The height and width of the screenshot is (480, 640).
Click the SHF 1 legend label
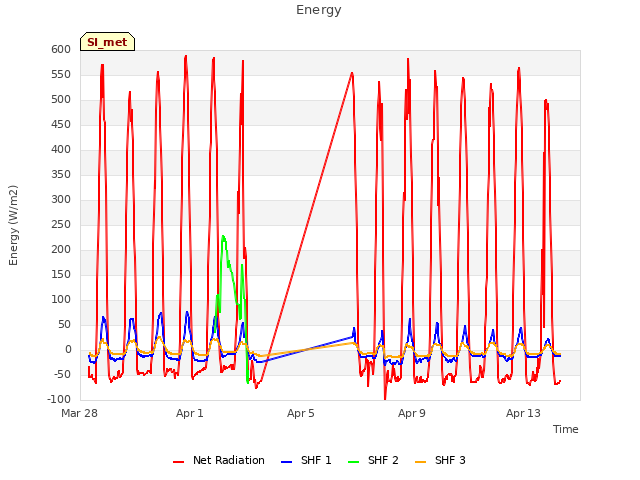point(316,460)
